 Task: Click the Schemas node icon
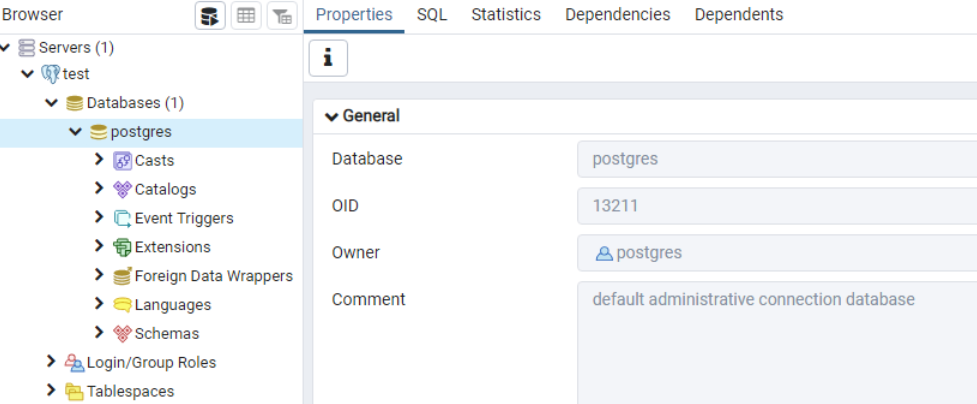(x=123, y=334)
